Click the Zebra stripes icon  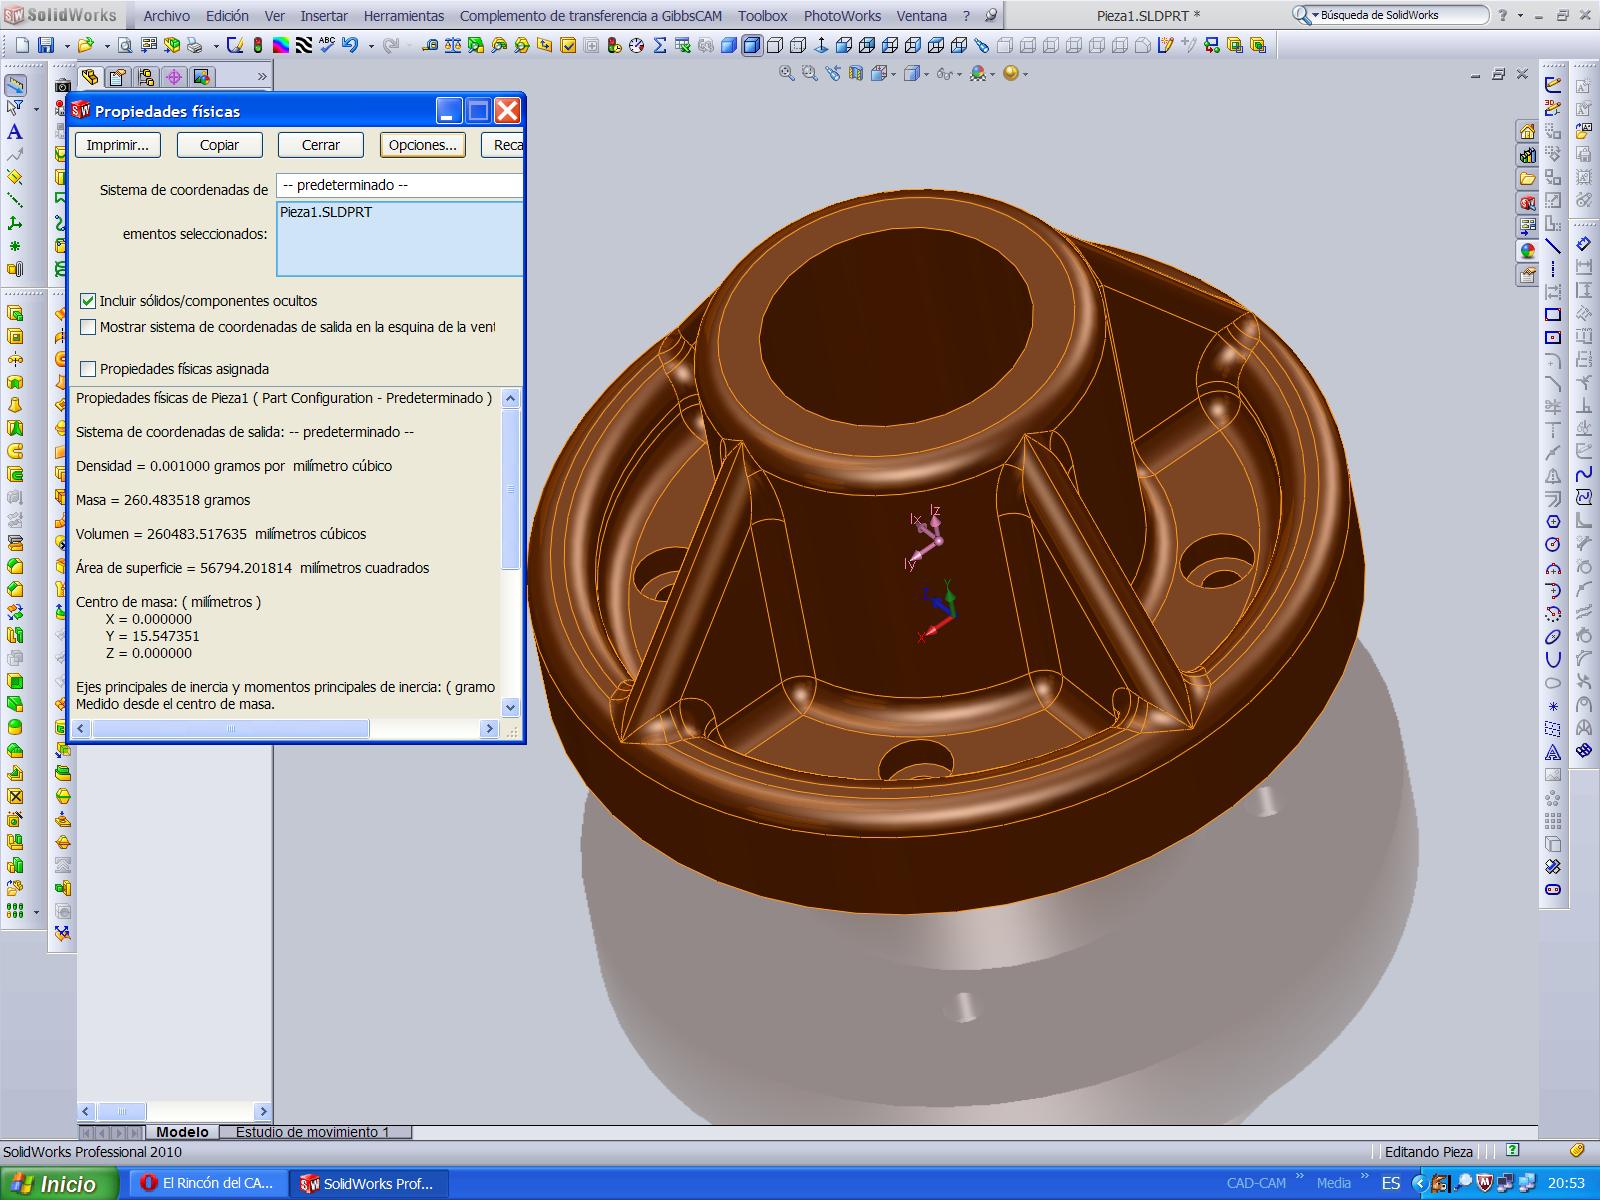coord(304,45)
